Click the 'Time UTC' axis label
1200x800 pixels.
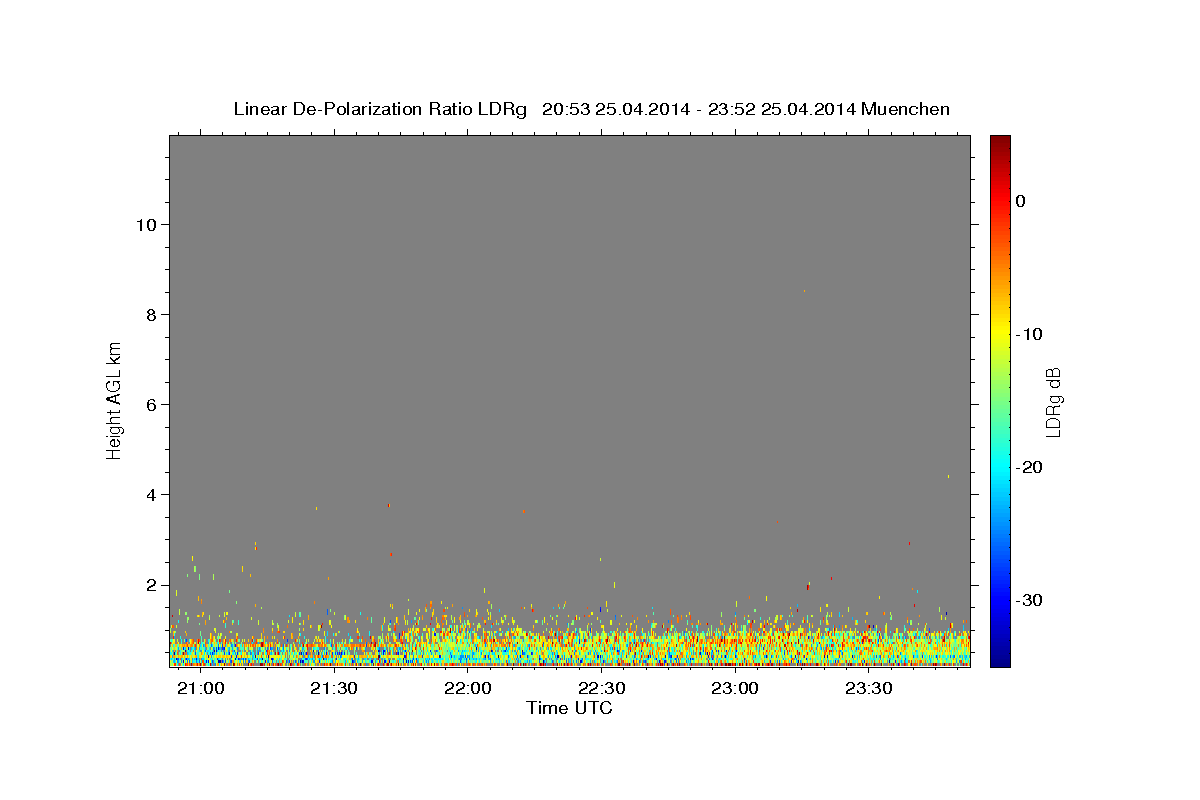569,708
